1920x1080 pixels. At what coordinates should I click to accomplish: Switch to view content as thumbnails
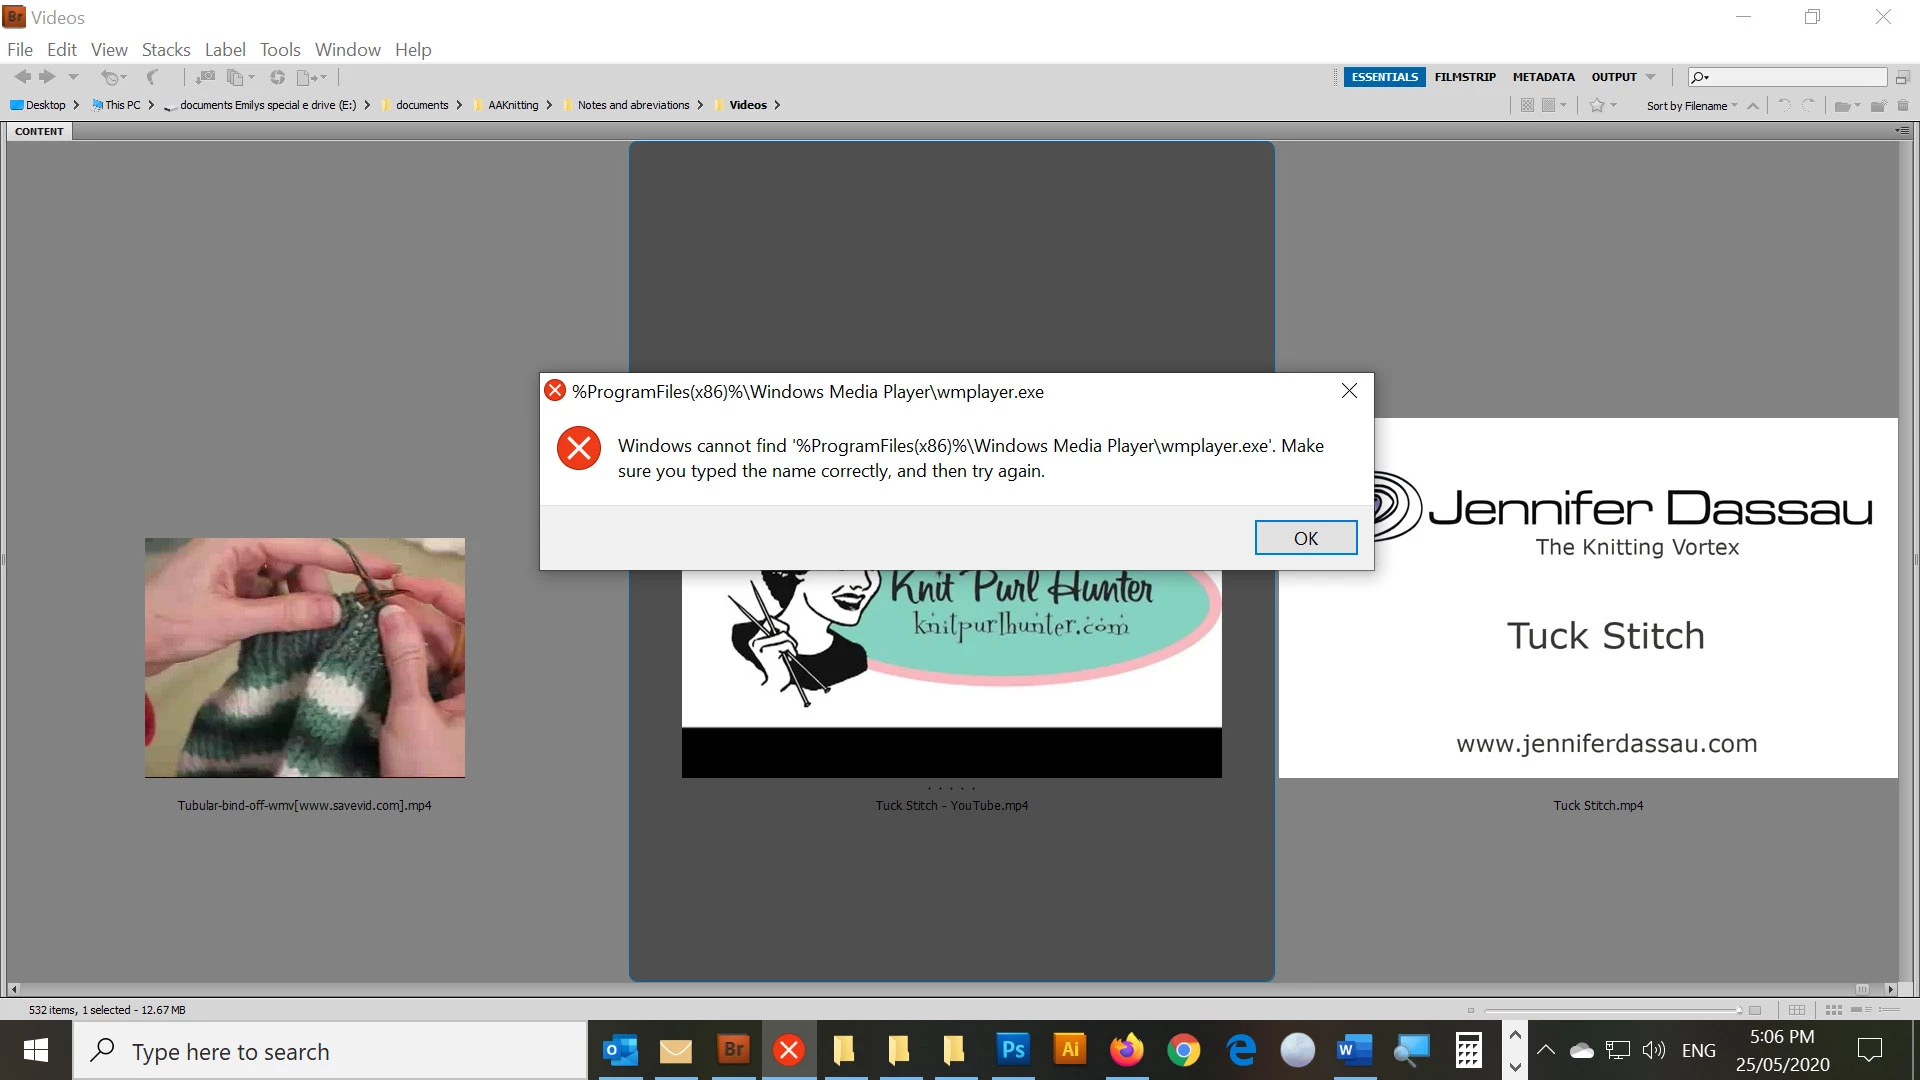1834,1010
